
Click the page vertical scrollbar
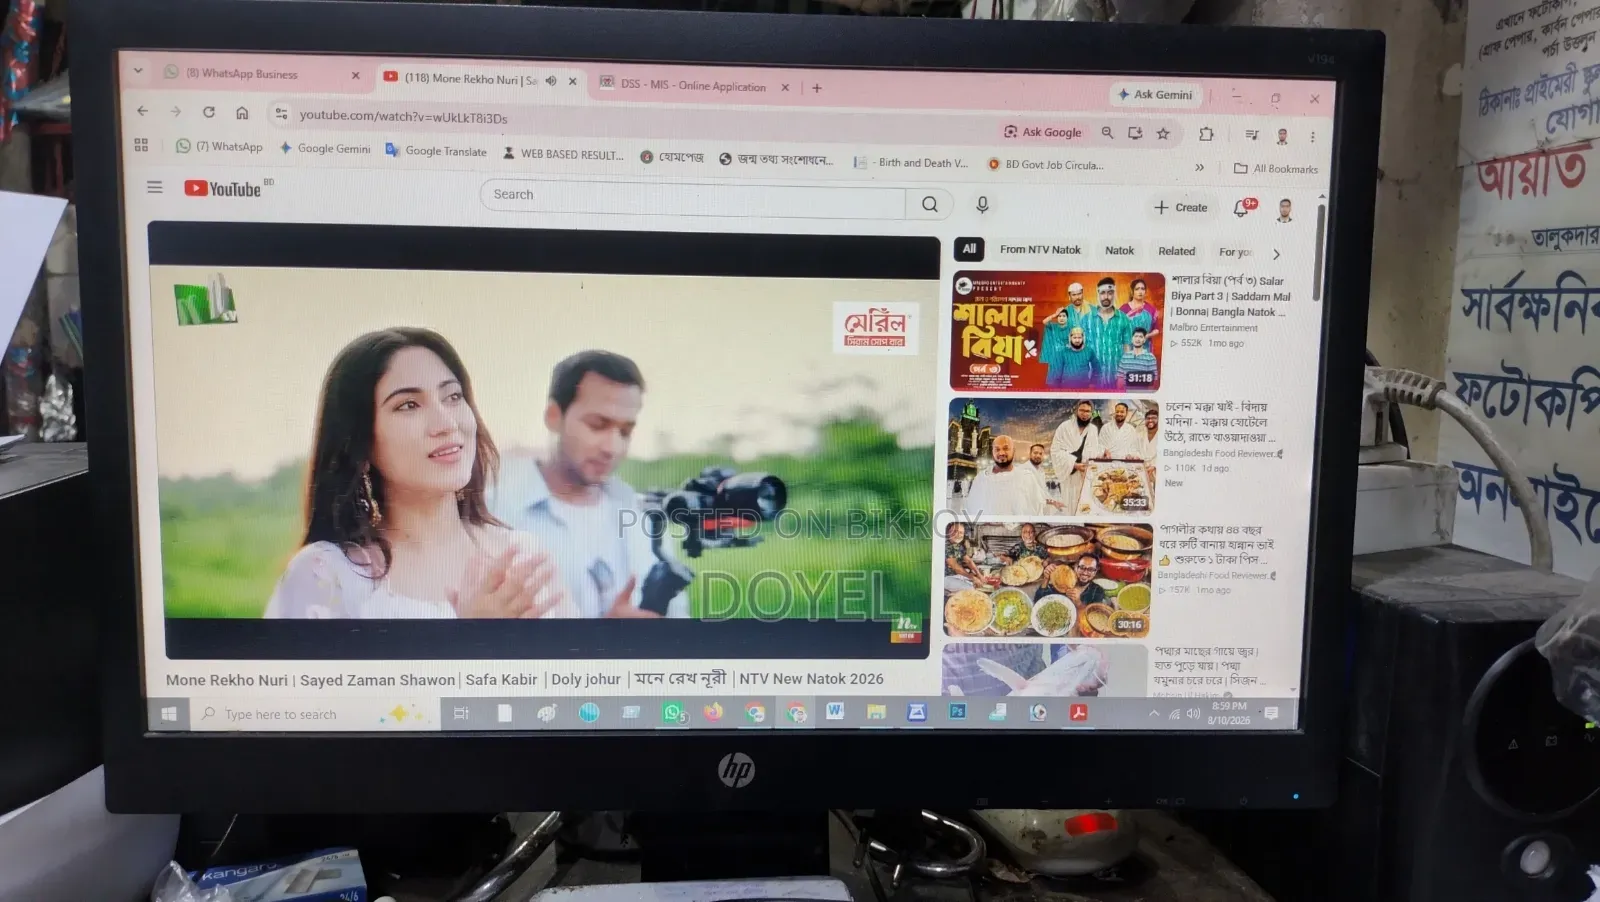point(1318,252)
